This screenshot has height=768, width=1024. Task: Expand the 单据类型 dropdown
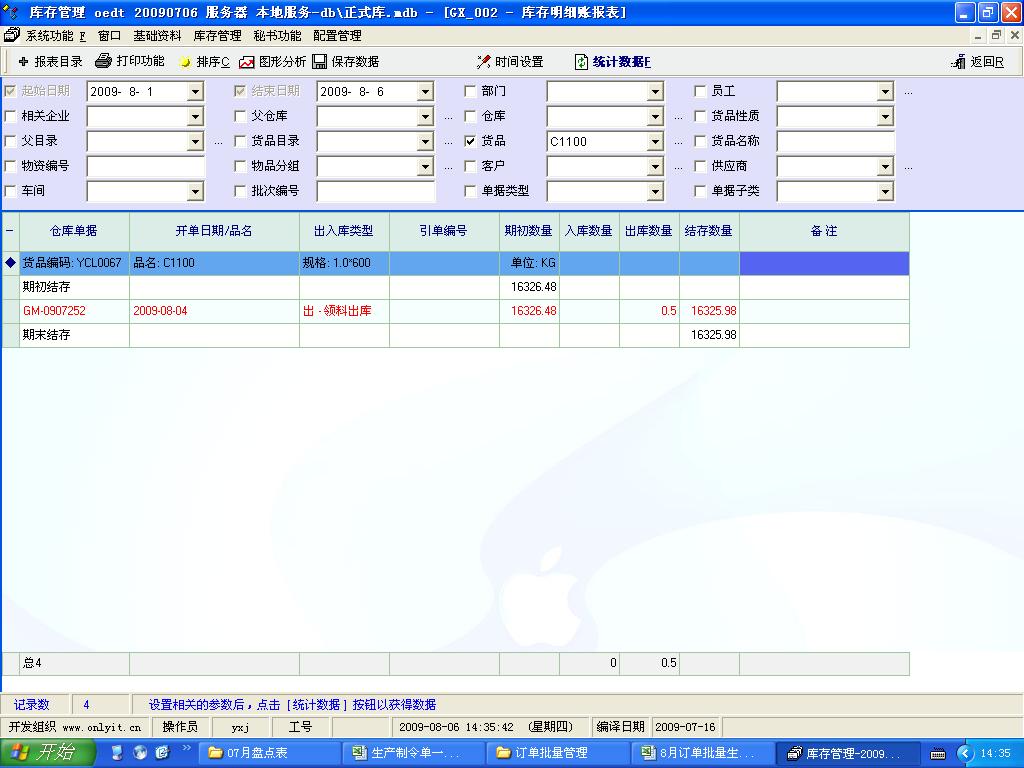[x=655, y=192]
